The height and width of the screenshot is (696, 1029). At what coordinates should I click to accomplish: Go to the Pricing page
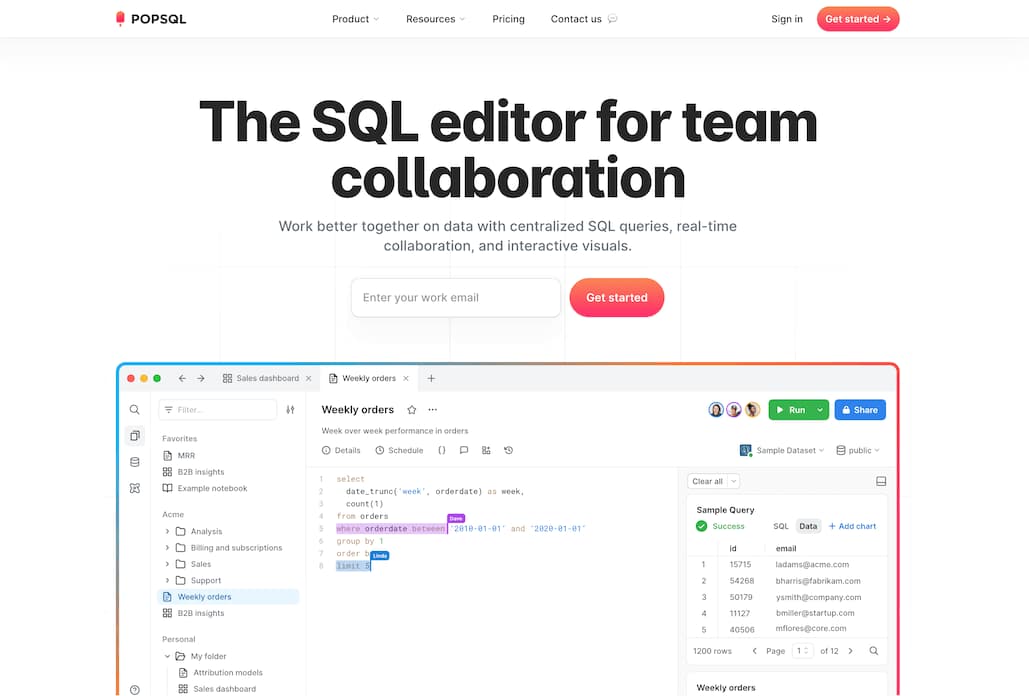508,19
